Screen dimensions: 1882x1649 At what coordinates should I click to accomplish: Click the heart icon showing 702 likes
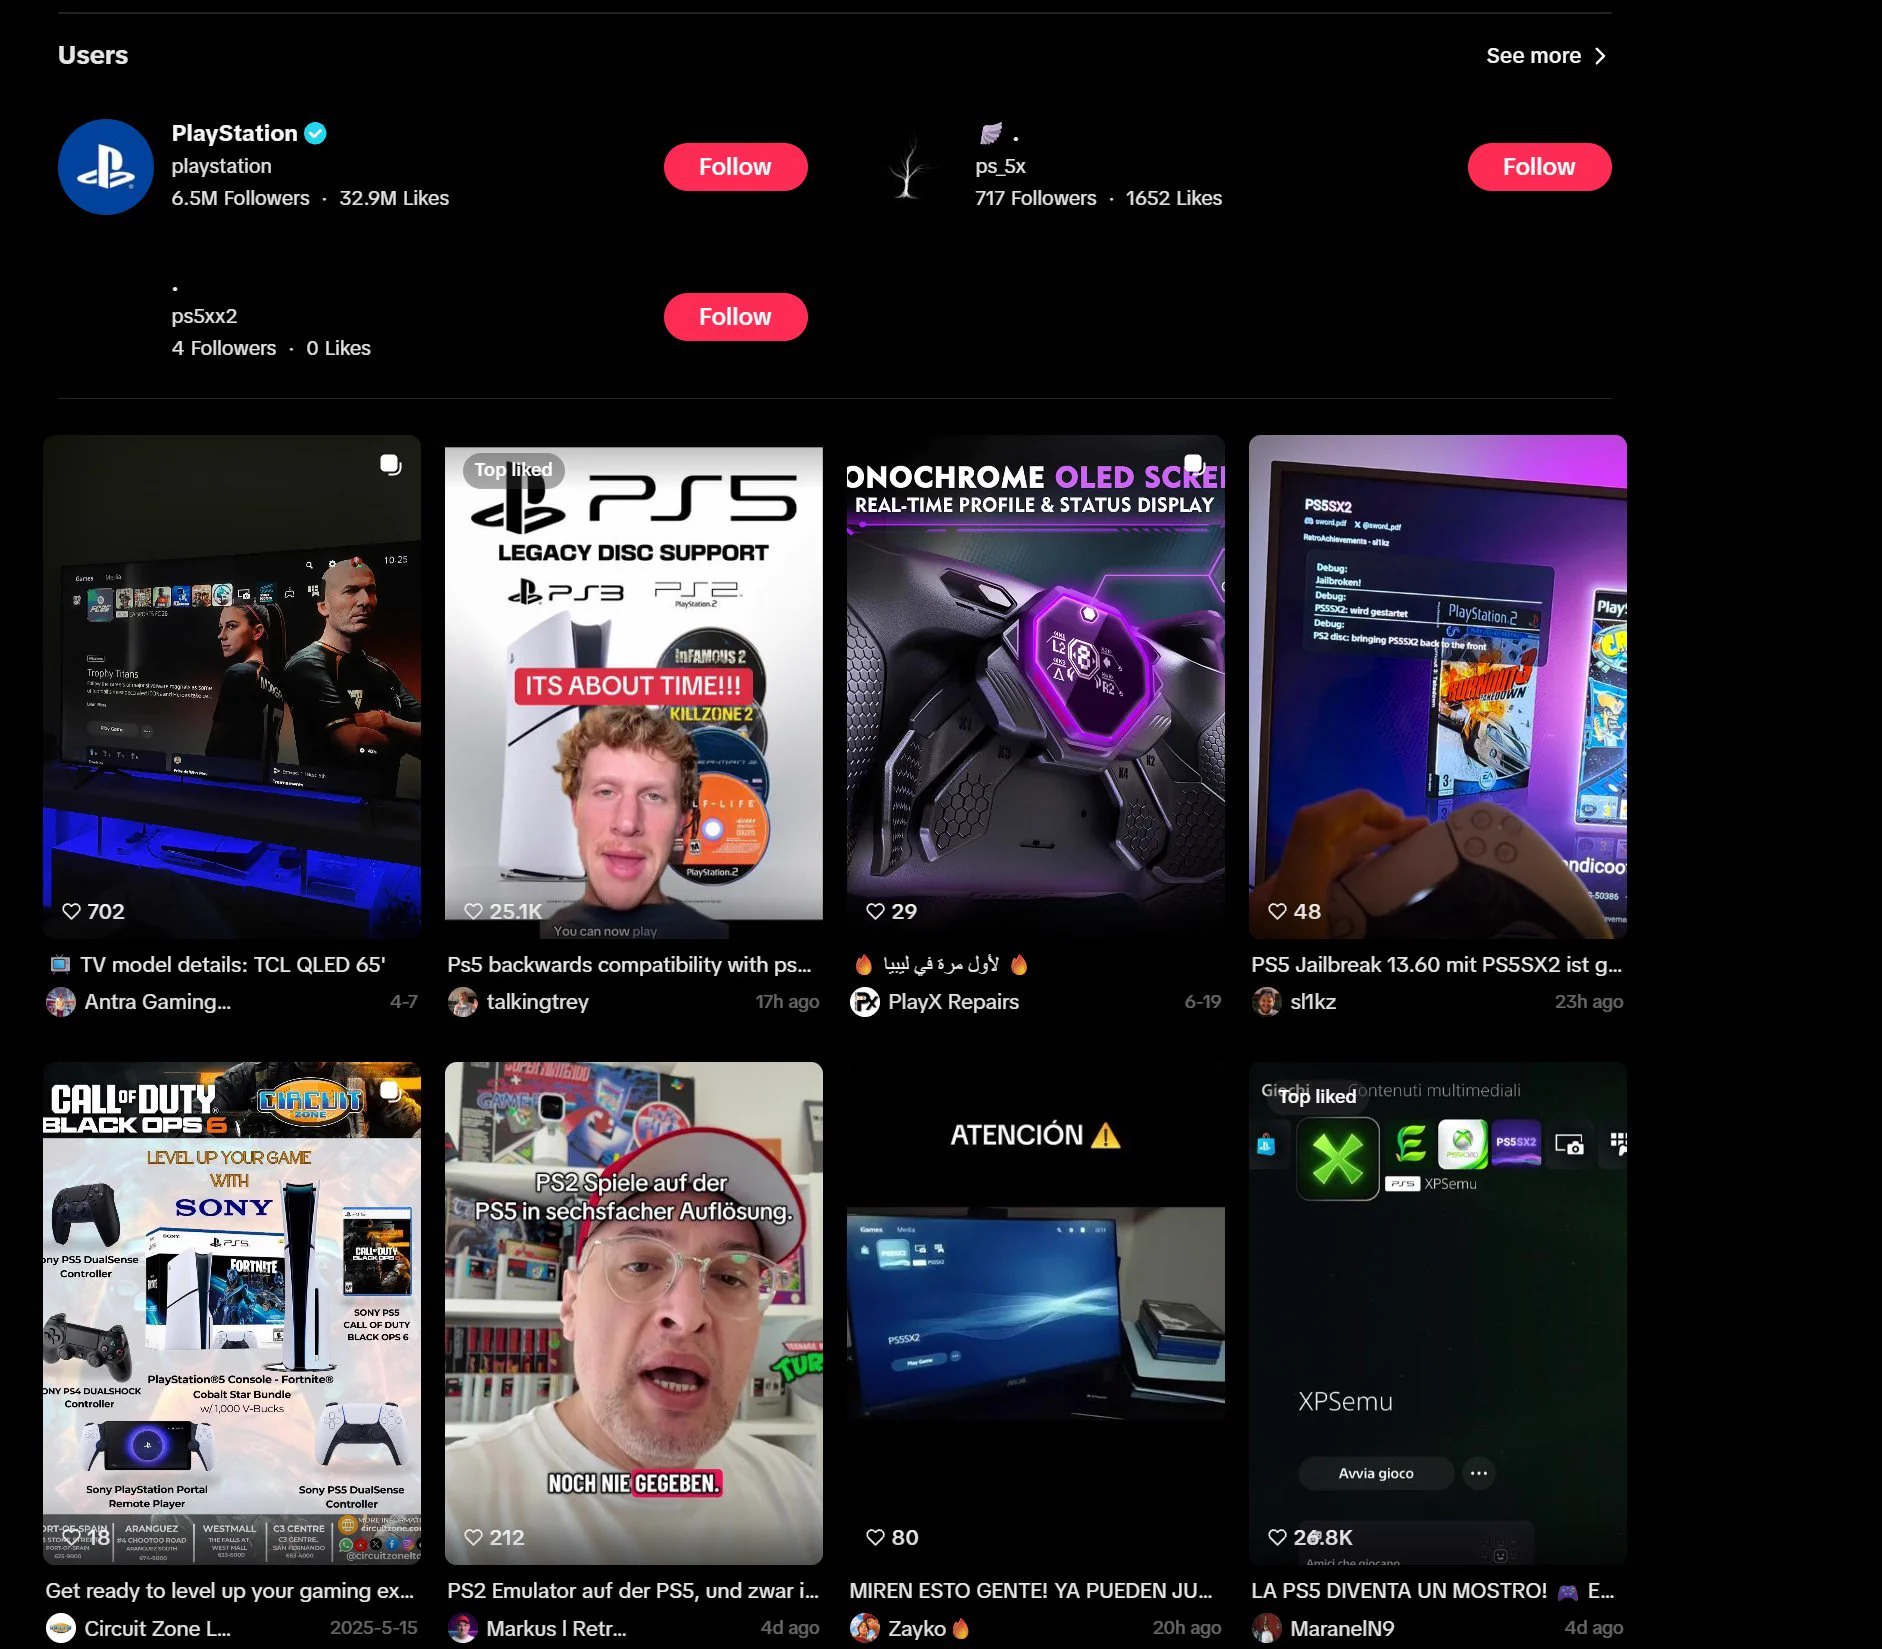tap(72, 911)
